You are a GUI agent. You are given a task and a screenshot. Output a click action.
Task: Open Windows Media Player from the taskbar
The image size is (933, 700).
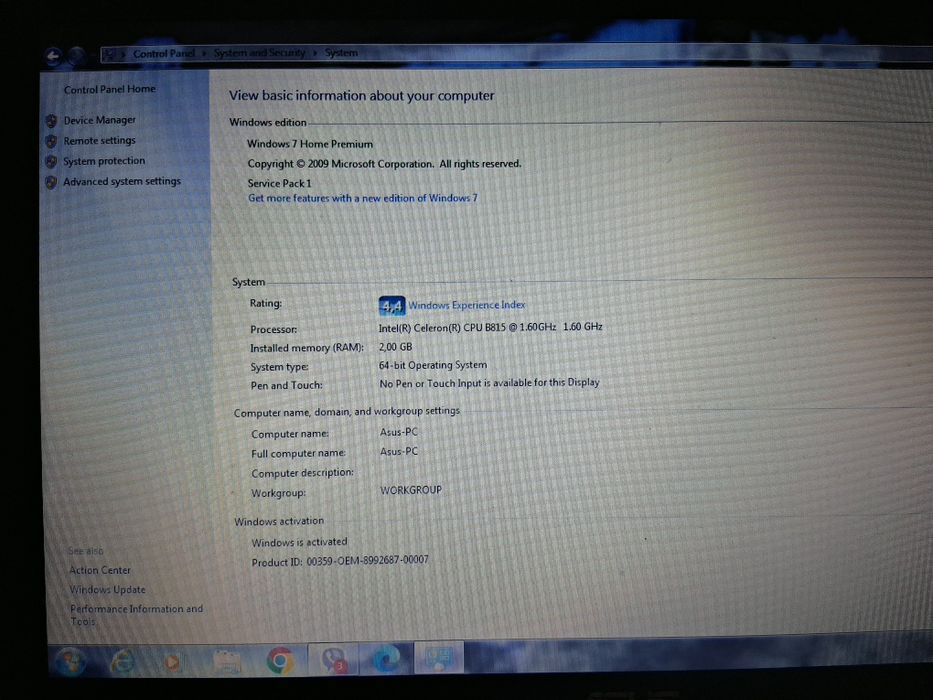(x=173, y=661)
